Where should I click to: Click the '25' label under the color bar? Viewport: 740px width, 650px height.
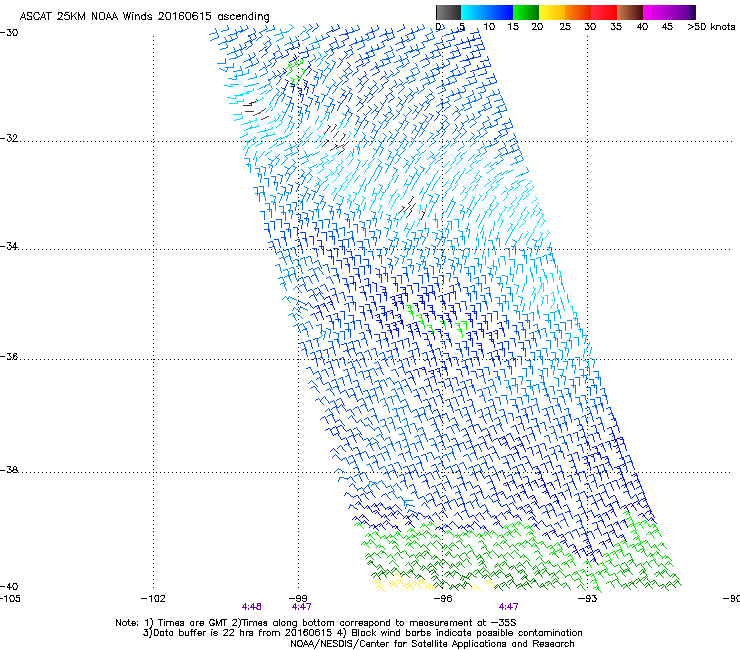coord(565,27)
